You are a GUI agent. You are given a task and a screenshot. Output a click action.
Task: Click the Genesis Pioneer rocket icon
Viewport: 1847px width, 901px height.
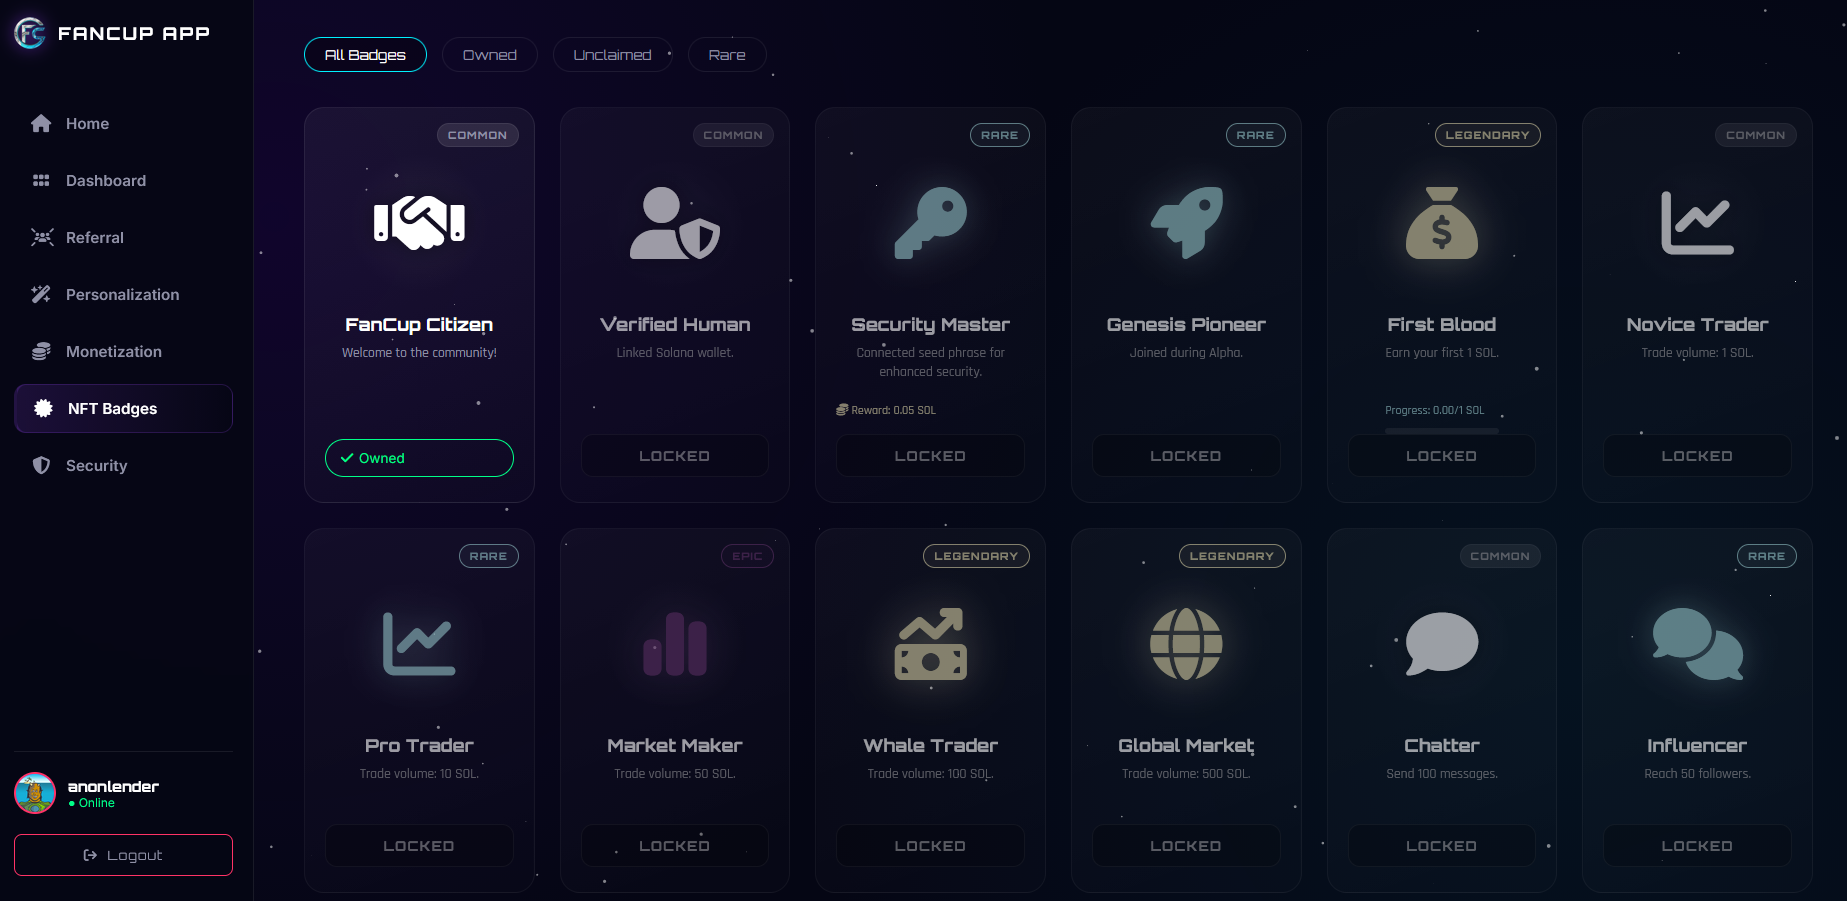click(x=1186, y=223)
